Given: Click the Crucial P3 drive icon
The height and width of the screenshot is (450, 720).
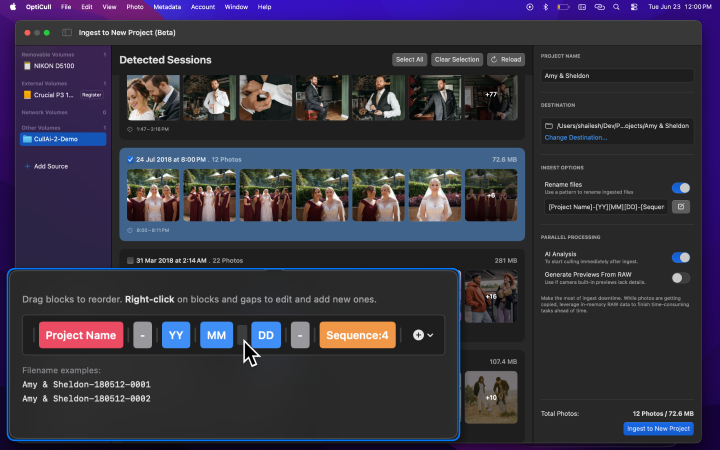Looking at the screenshot, I should (27, 95).
